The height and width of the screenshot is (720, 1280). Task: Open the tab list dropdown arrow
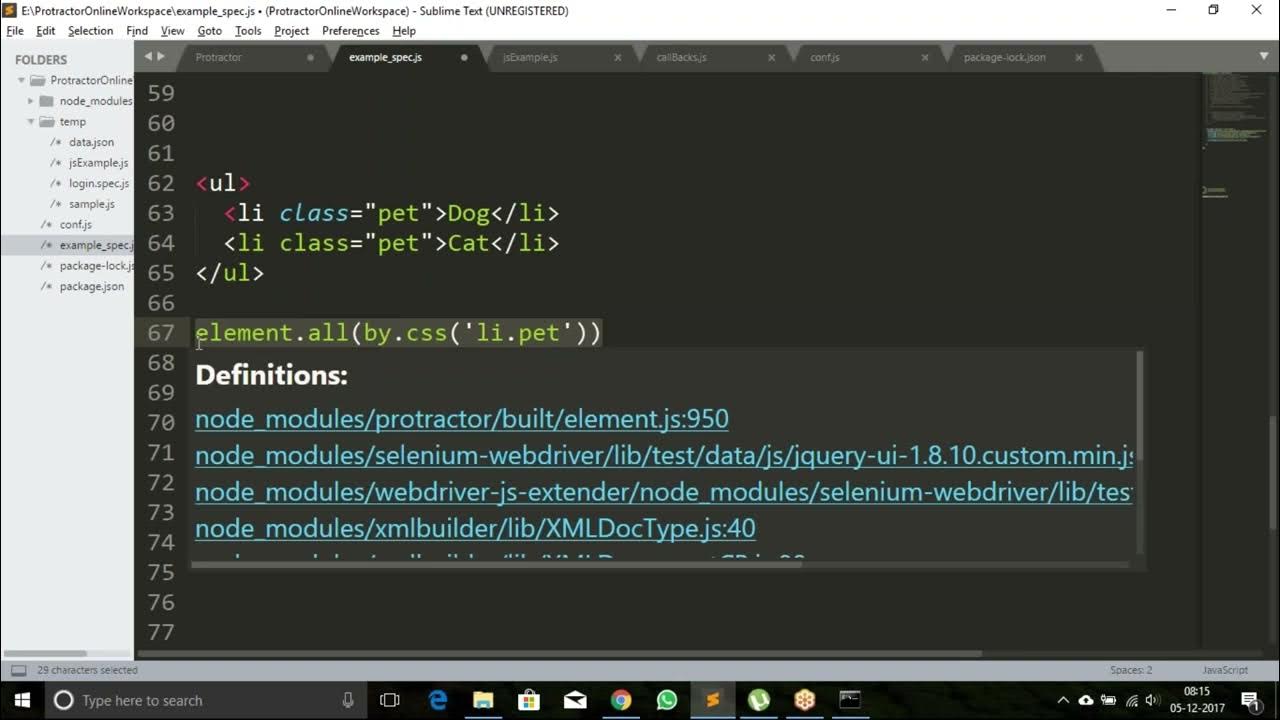click(1264, 56)
